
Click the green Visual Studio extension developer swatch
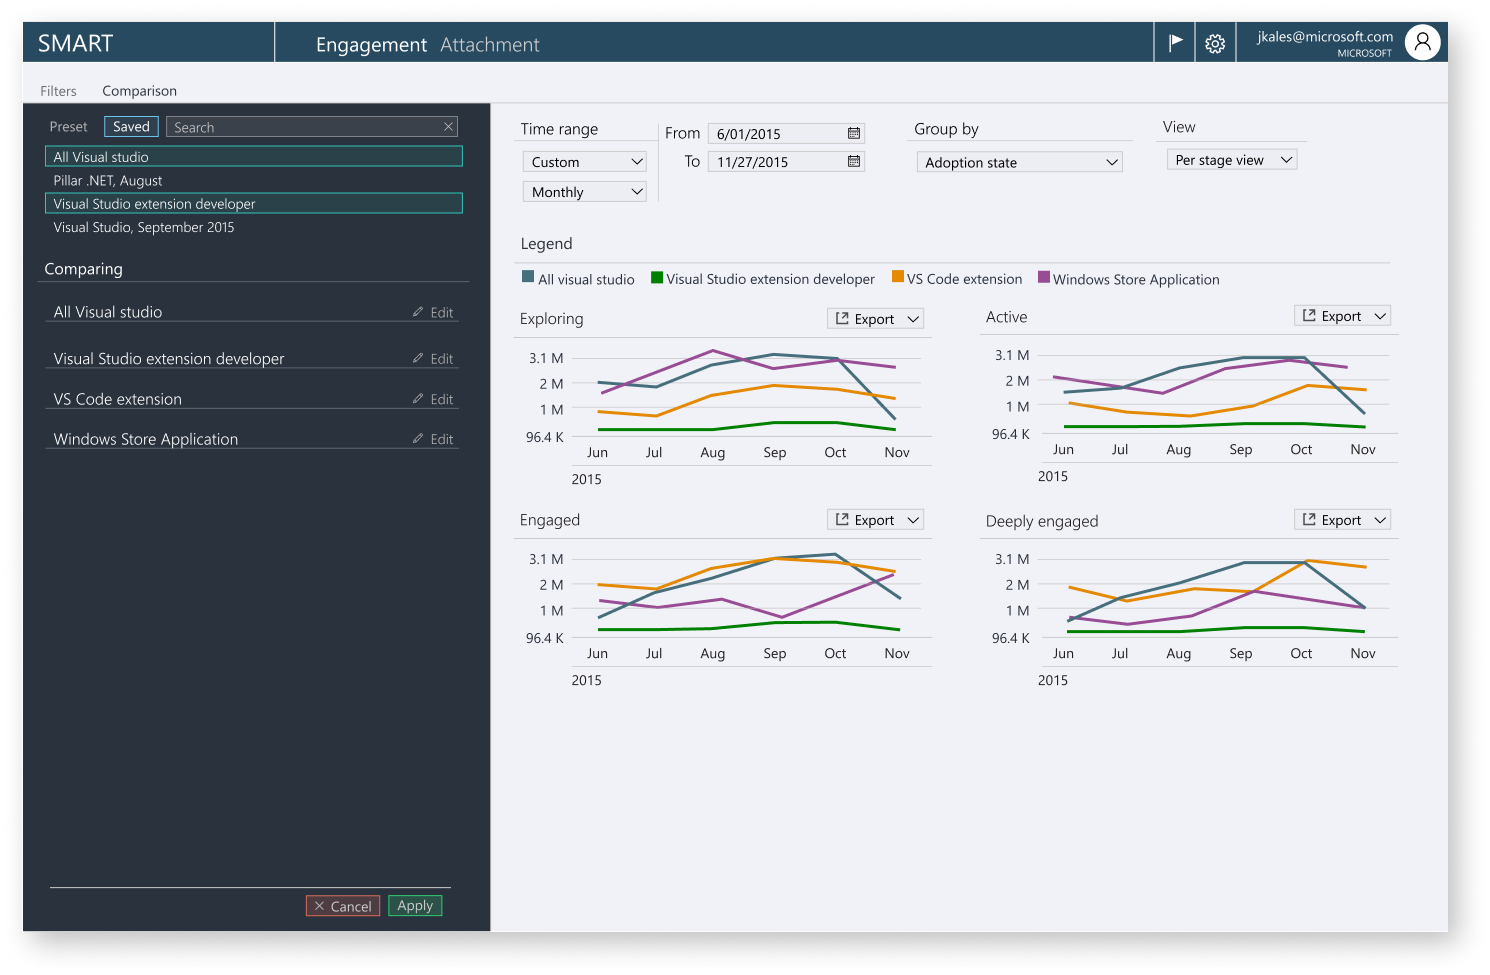(x=657, y=278)
